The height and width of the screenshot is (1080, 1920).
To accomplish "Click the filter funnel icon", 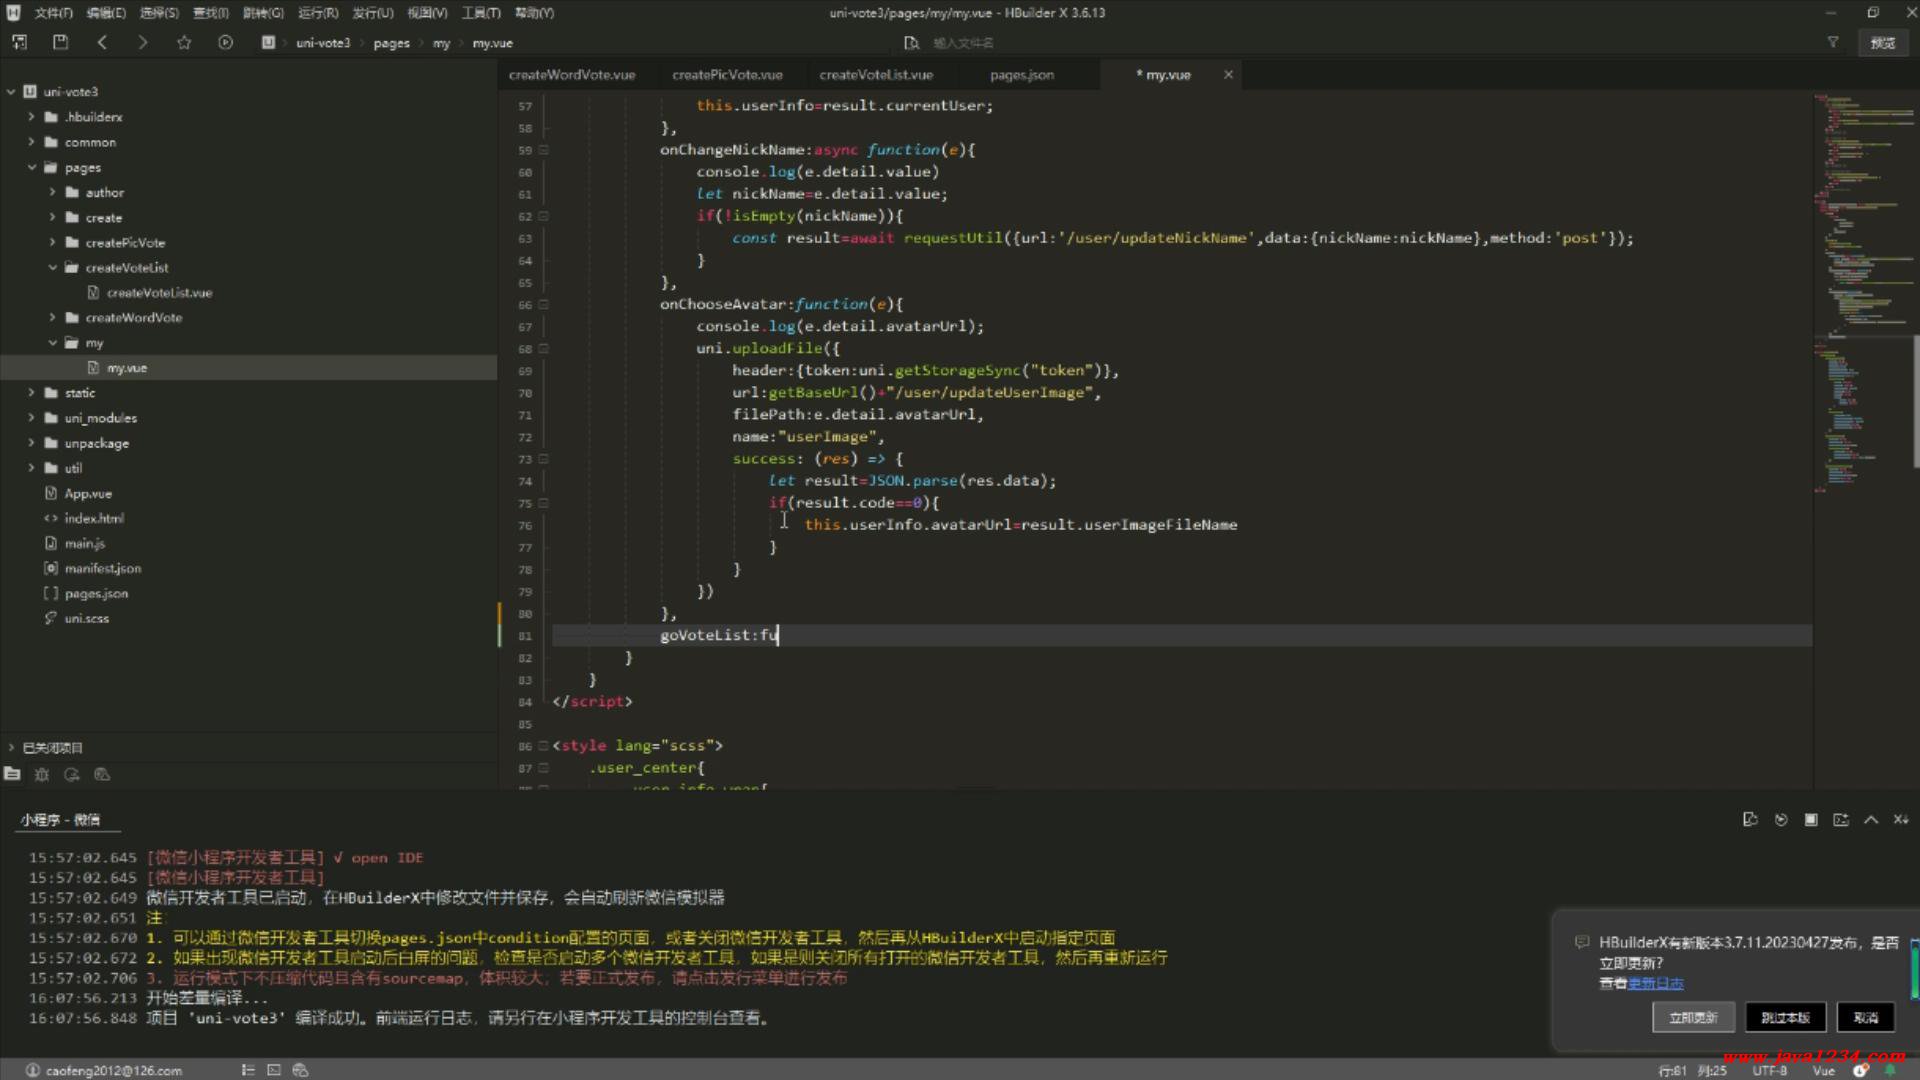I will coord(1833,42).
